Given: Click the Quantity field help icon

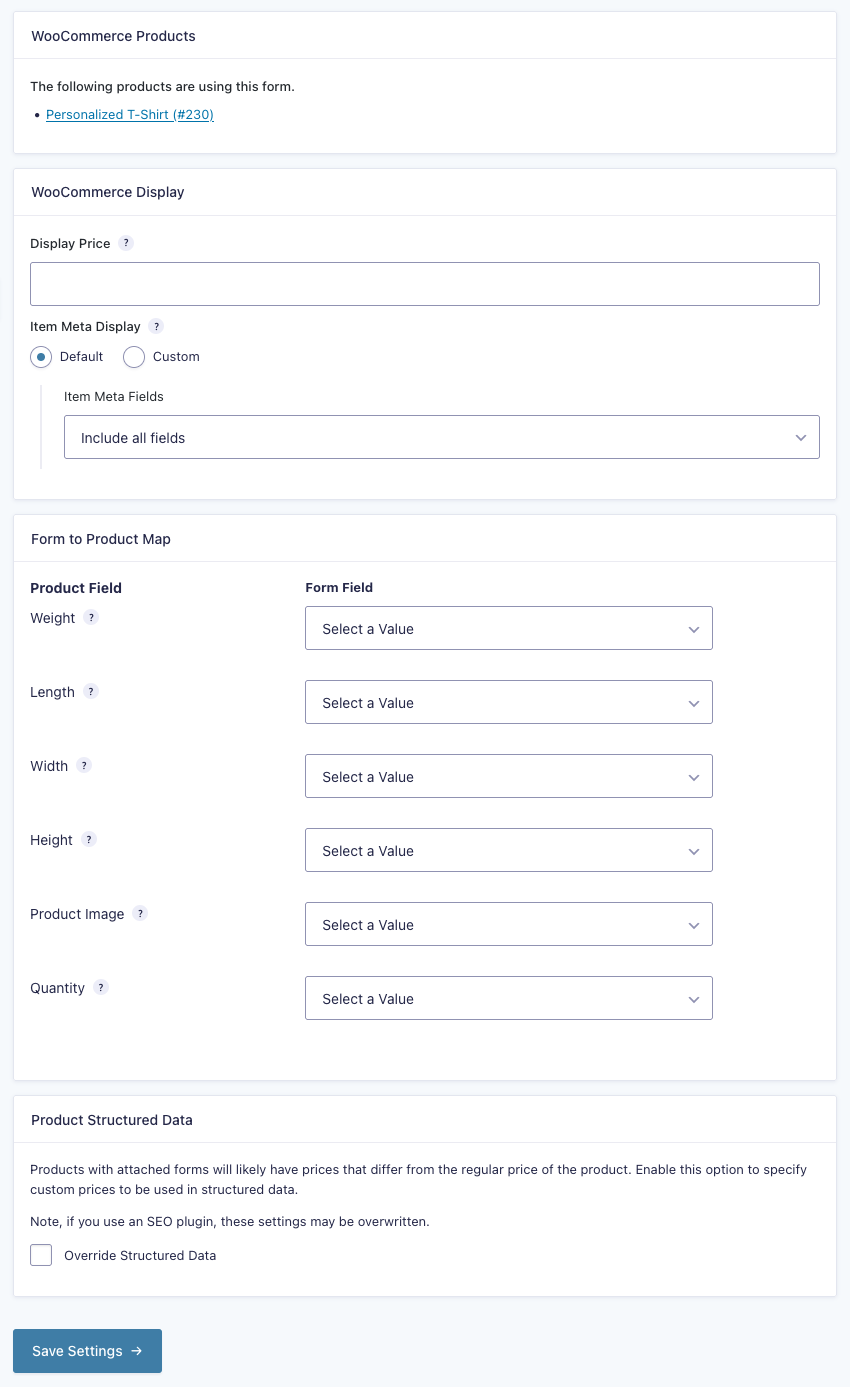Looking at the screenshot, I should (101, 988).
